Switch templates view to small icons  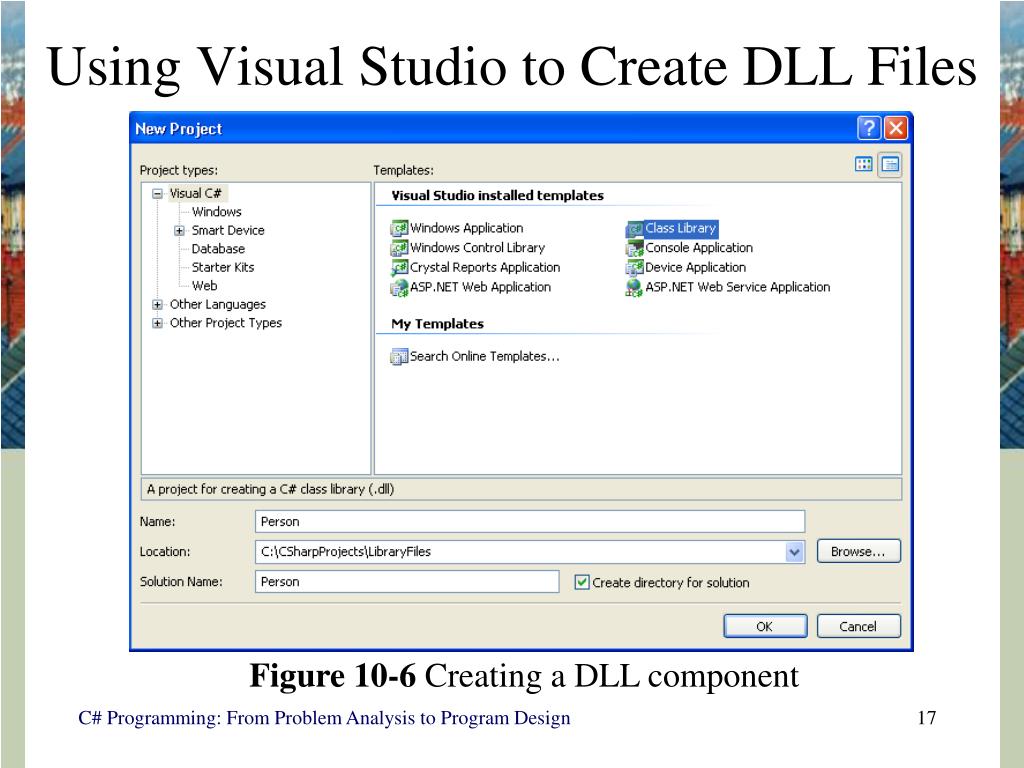889,164
